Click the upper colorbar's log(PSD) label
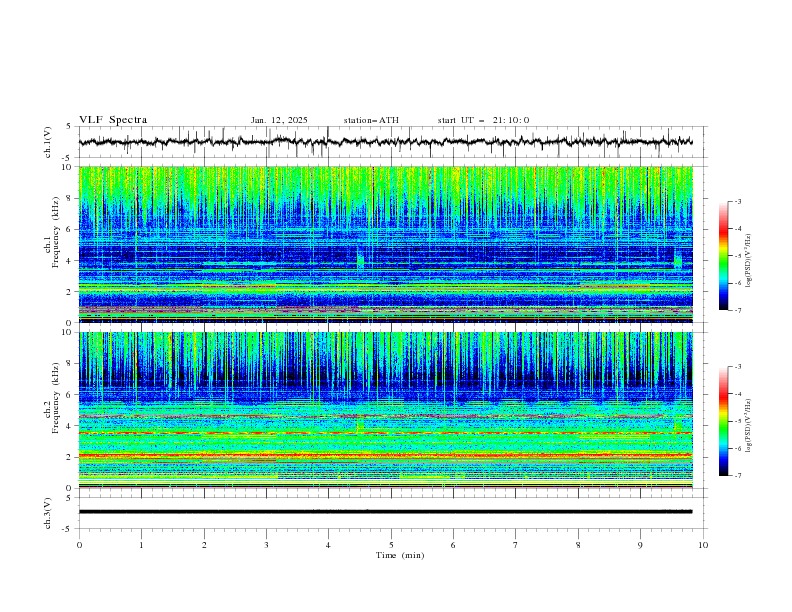Image resolution: width=792 pixels, height=612 pixels. (749, 261)
